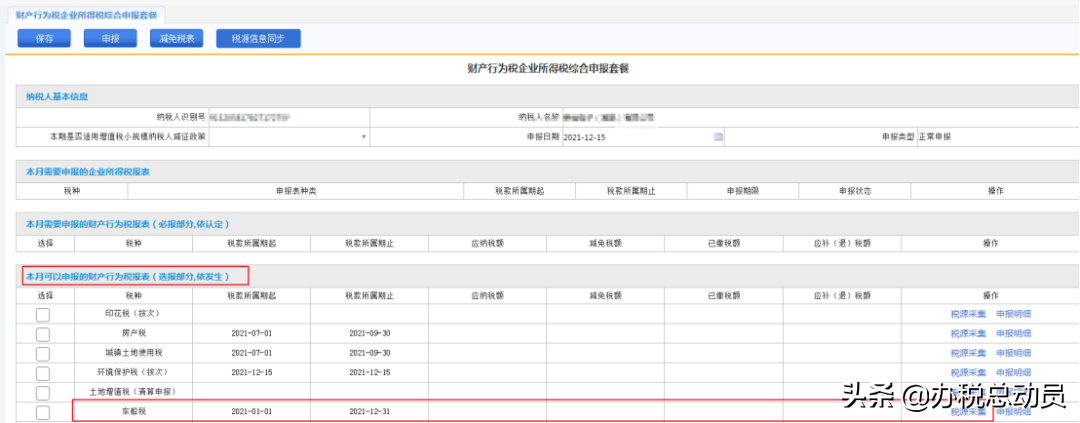Tick the checkbox for 房产税

(43, 333)
